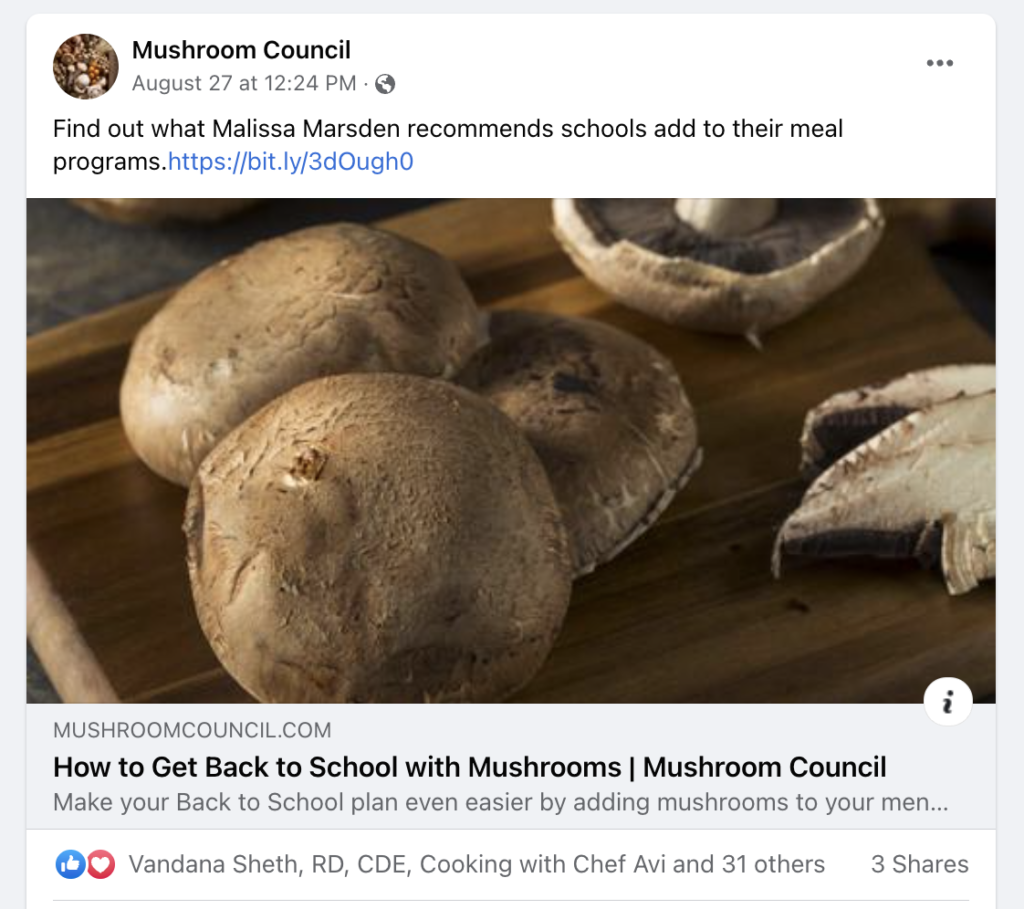
Task: Follow the bit.ly/3dOugh0 link
Action: (x=291, y=161)
